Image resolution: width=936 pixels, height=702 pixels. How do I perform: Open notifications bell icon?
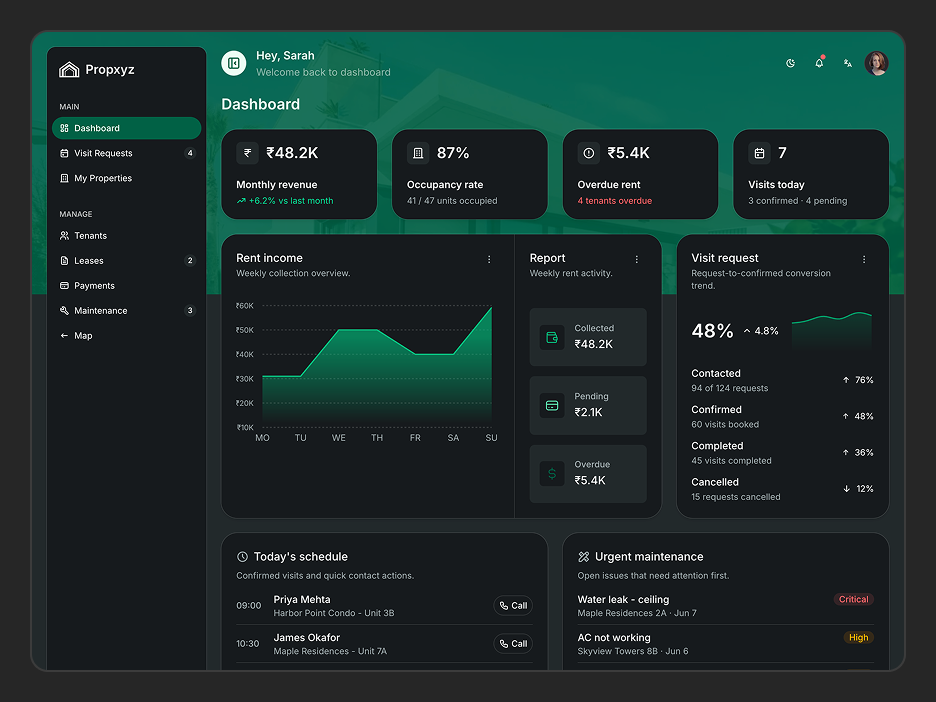819,63
